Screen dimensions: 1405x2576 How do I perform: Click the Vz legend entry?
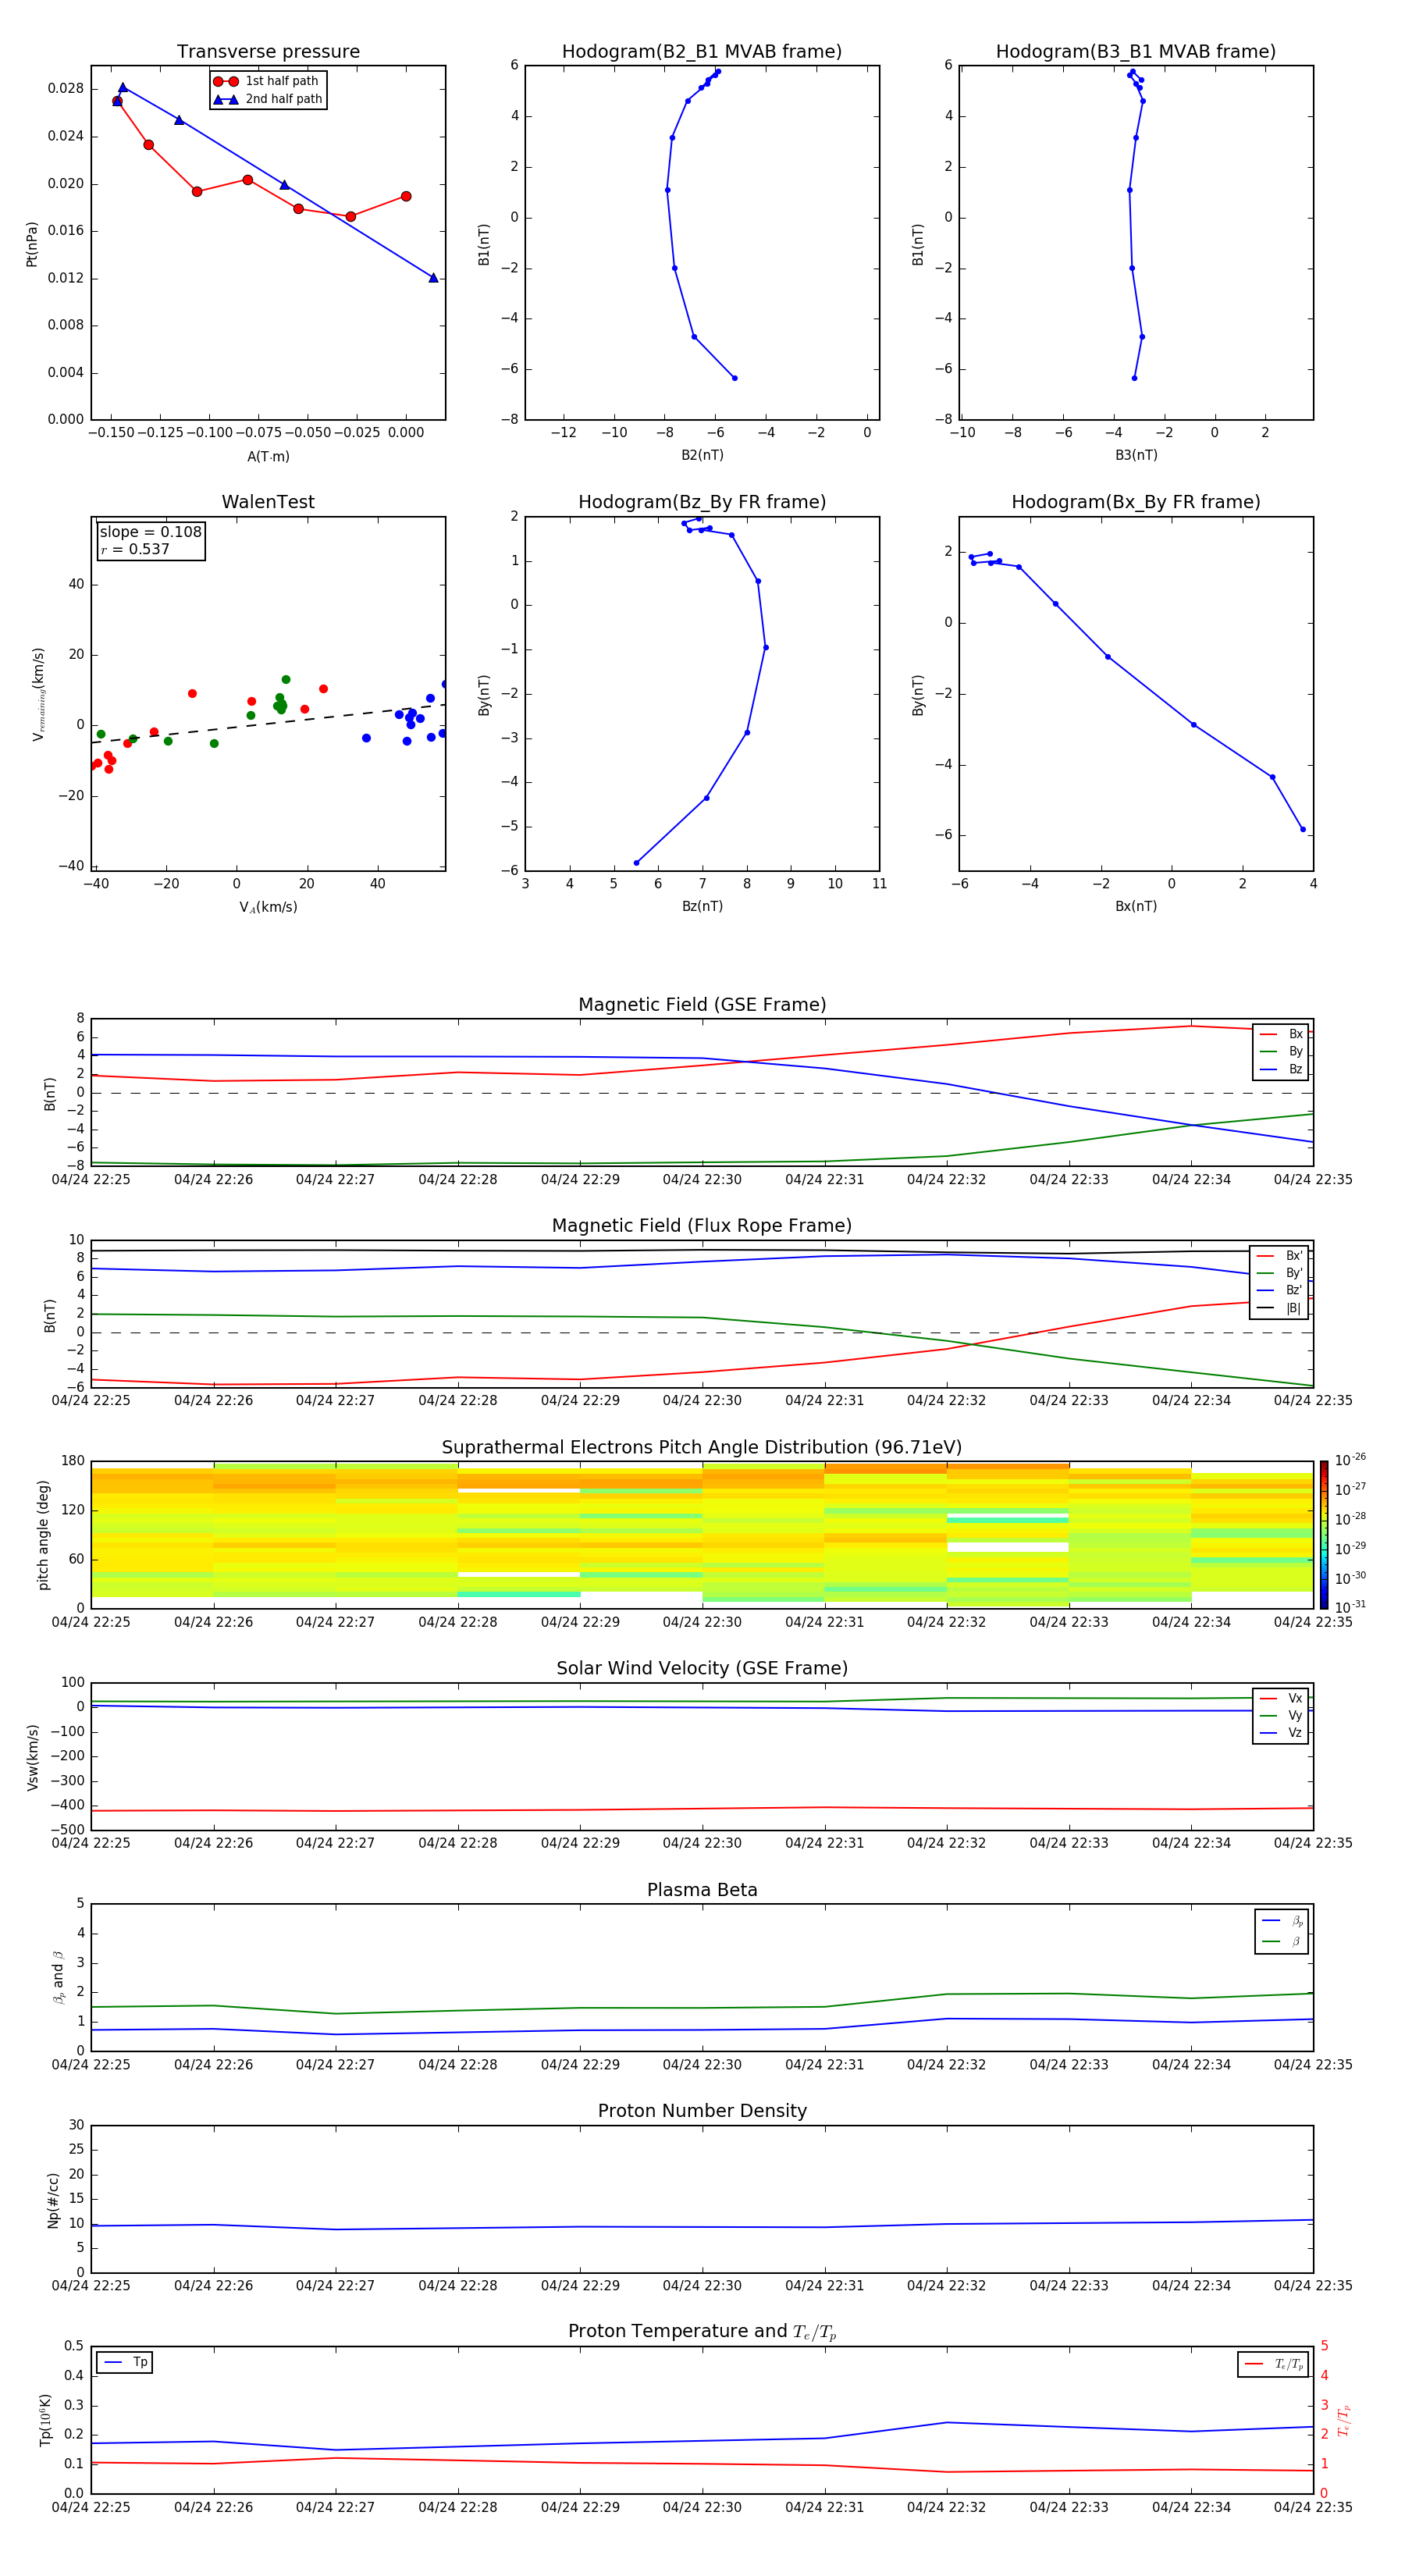click(1281, 1733)
